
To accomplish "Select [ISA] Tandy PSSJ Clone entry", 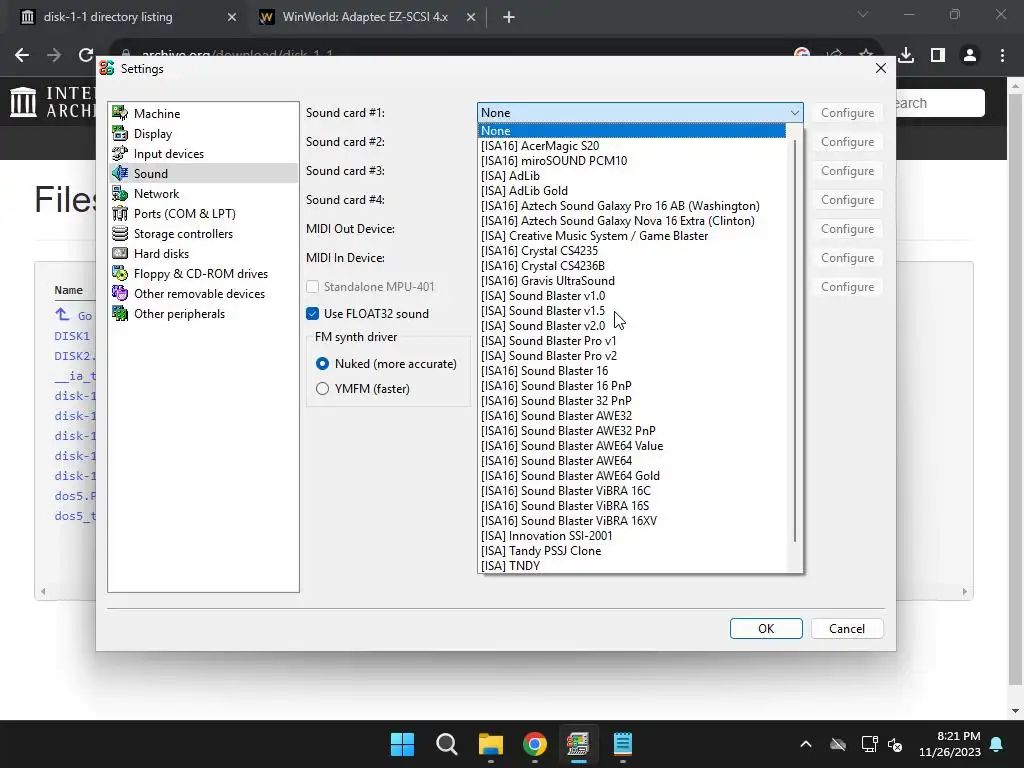I will 632,551.
